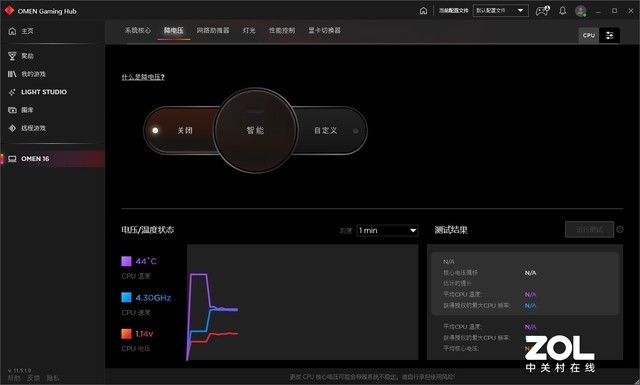Click the 电压/温度状态 heading
Screen dimensions: 640x385
click(x=147, y=230)
